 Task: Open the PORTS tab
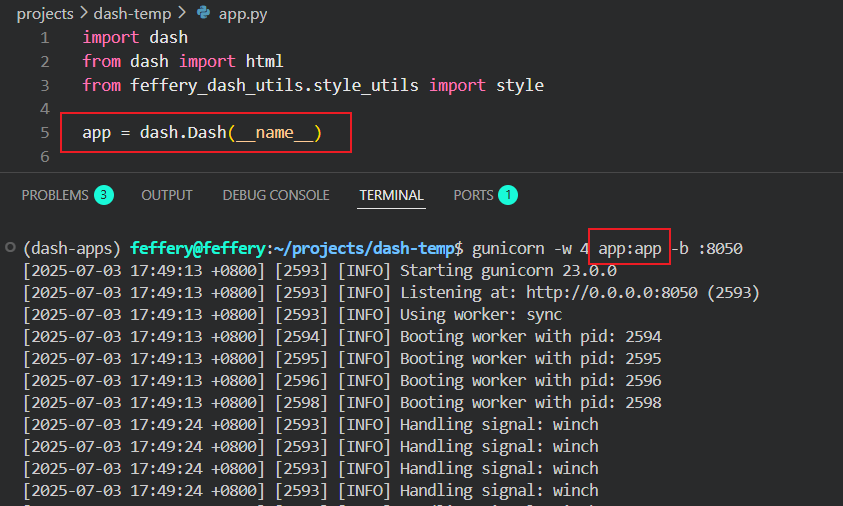coord(473,195)
